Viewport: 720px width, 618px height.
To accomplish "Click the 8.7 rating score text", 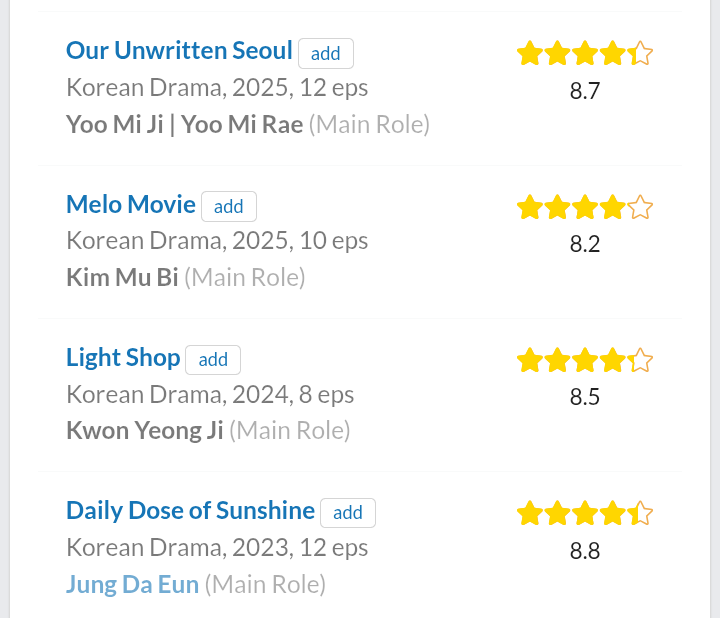I will [585, 91].
